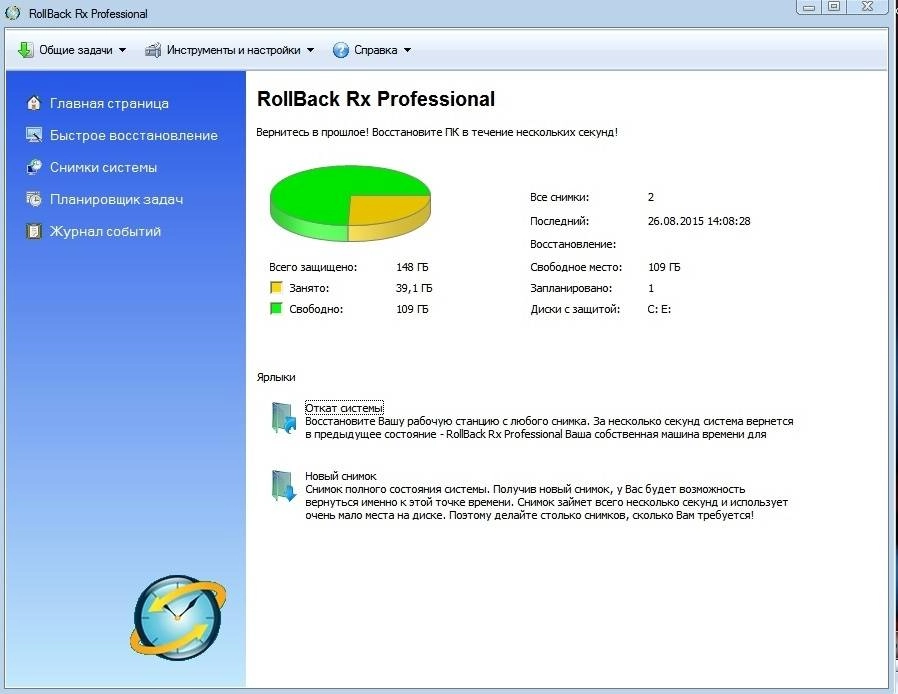This screenshot has width=898, height=694.
Task: Click the clock icon beside Планировщик задач
Action: click(x=34, y=199)
